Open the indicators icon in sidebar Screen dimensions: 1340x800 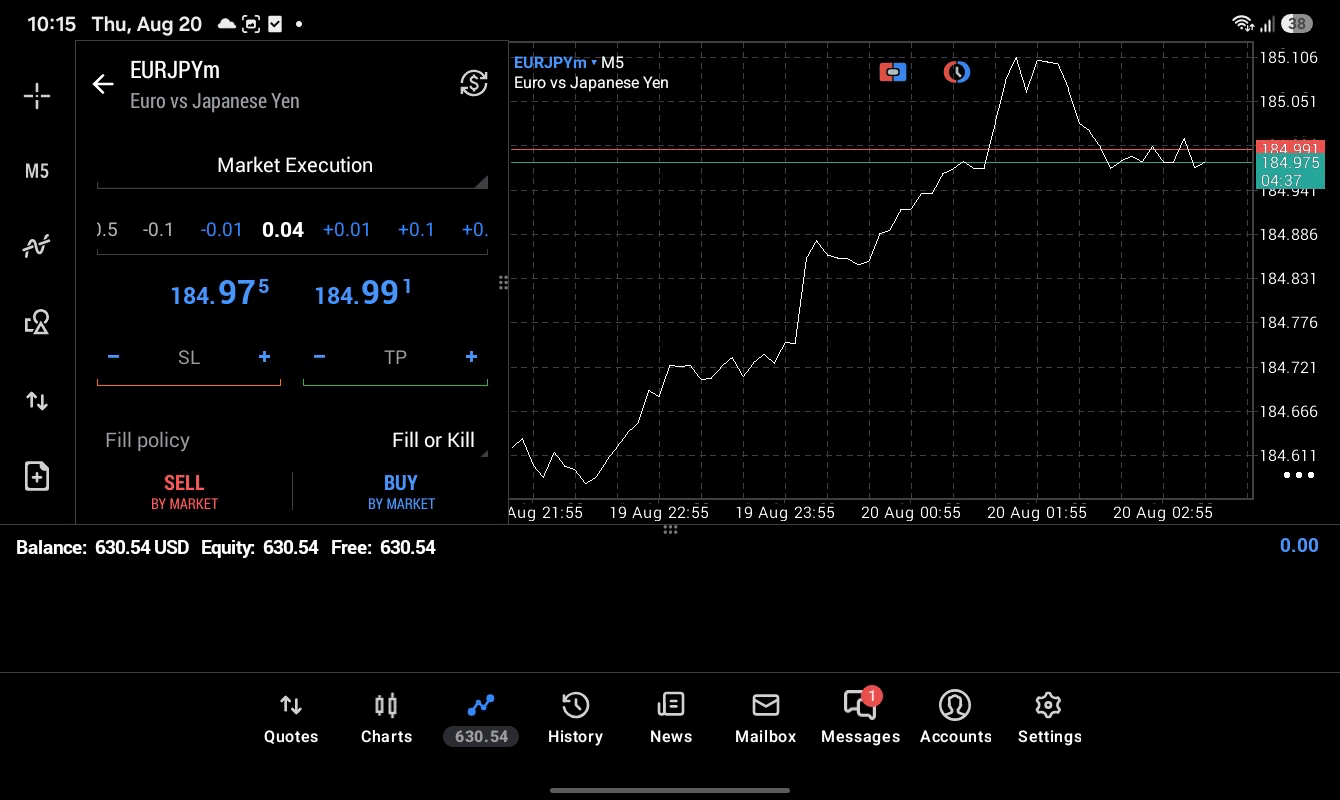coord(37,245)
